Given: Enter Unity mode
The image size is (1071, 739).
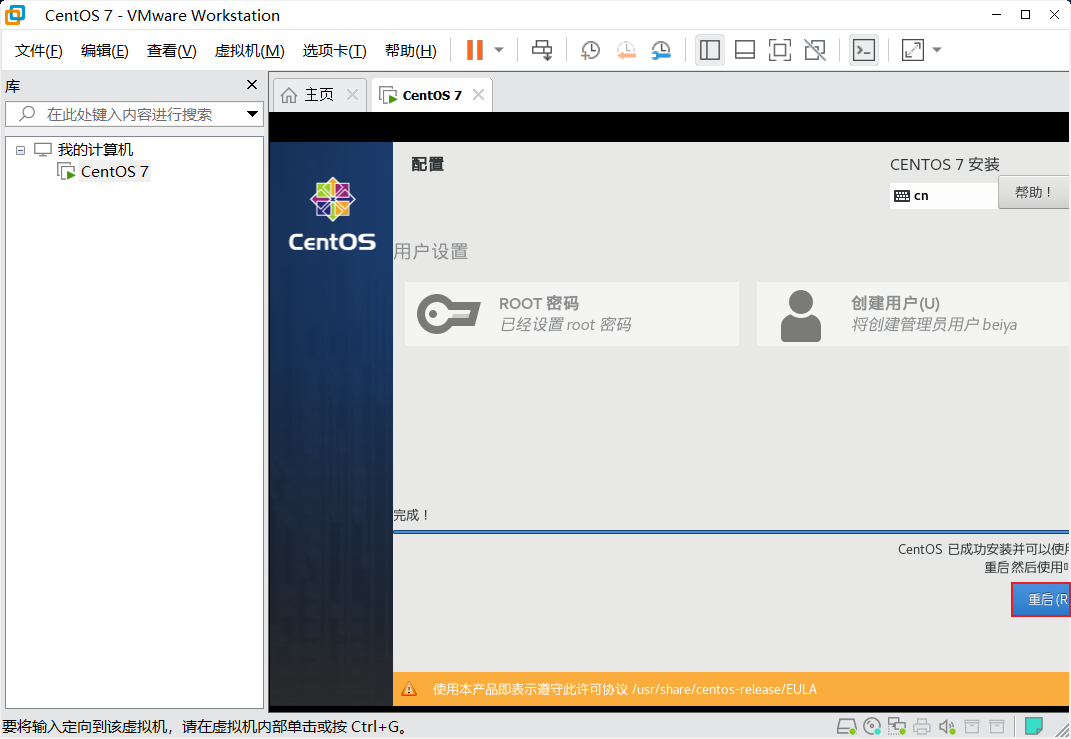Looking at the screenshot, I should pyautogui.click(x=815, y=50).
